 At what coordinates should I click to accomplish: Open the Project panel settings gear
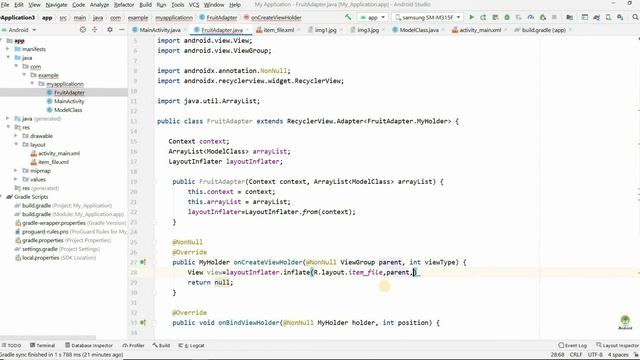coord(110,30)
